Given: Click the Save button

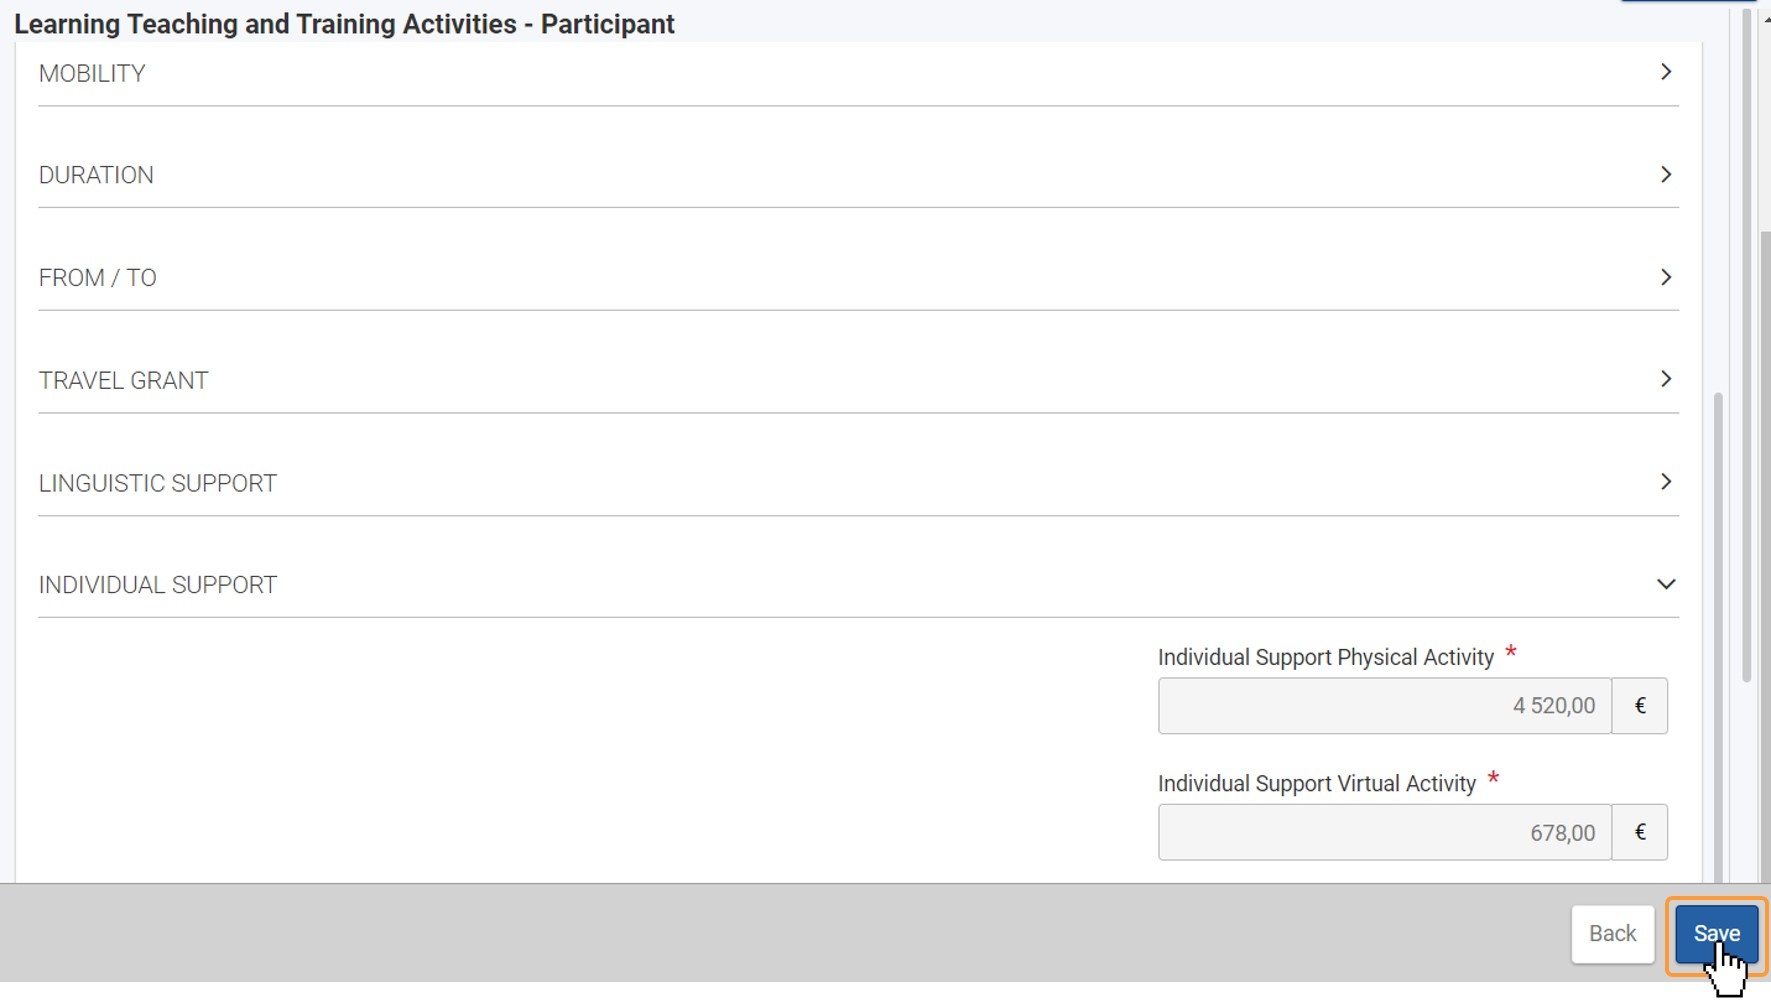Looking at the screenshot, I should (1716, 933).
